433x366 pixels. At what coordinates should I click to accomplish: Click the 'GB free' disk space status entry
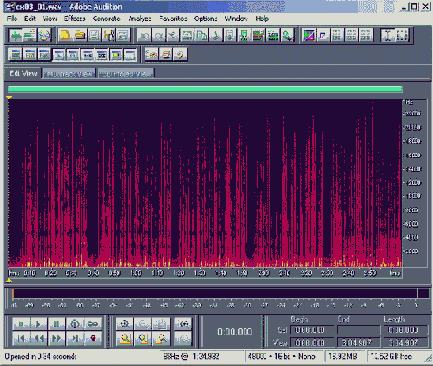[391, 356]
